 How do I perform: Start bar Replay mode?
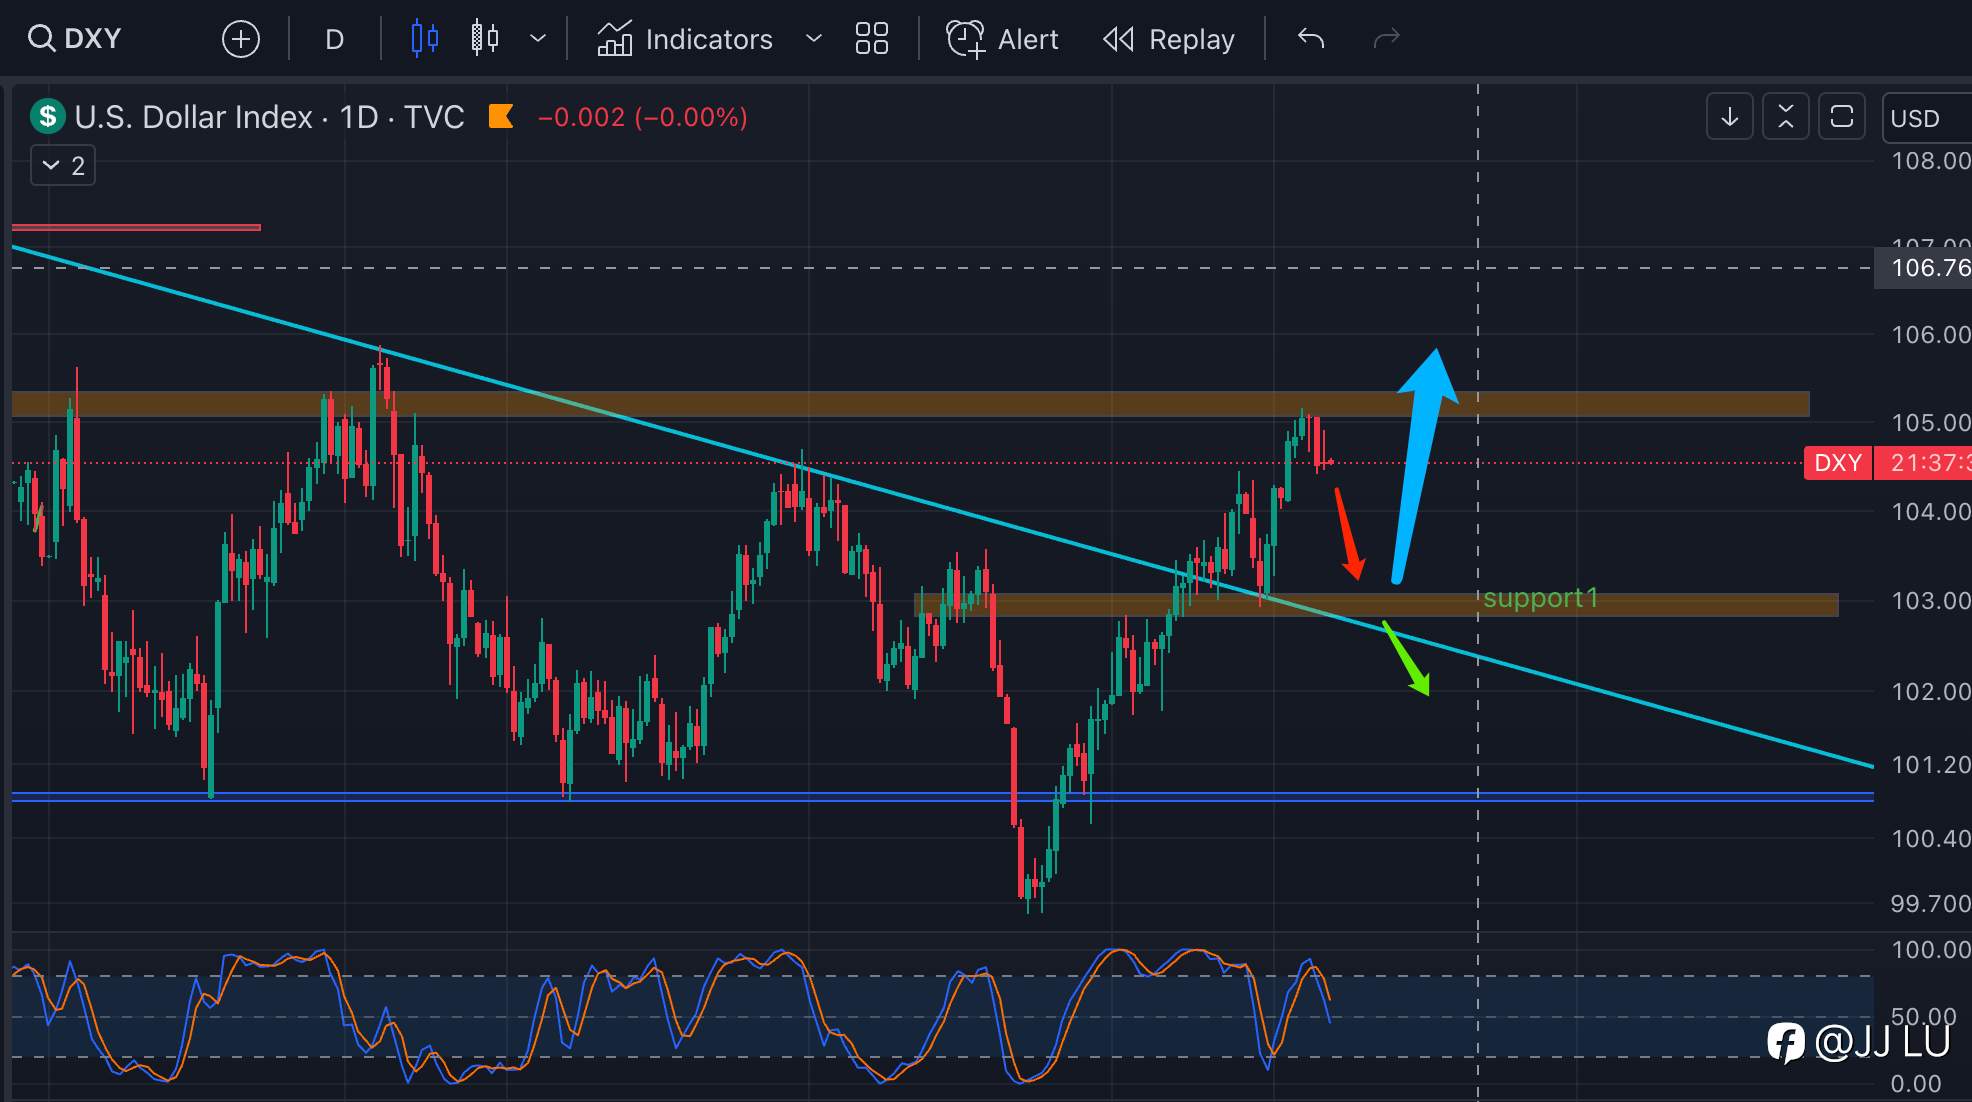click(x=1169, y=39)
